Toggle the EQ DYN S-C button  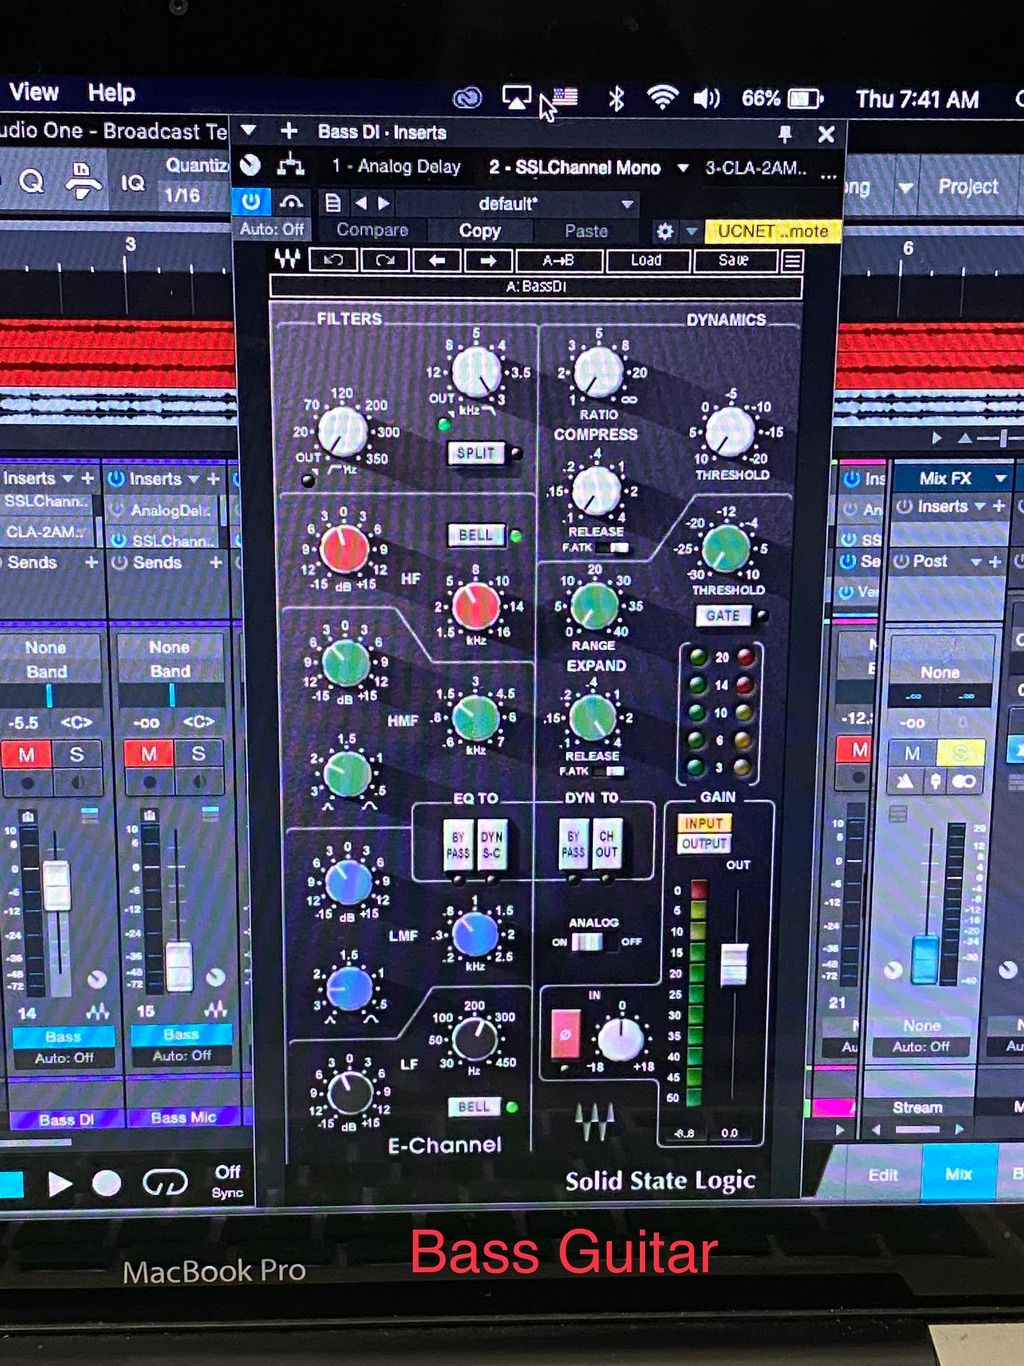pos(492,845)
